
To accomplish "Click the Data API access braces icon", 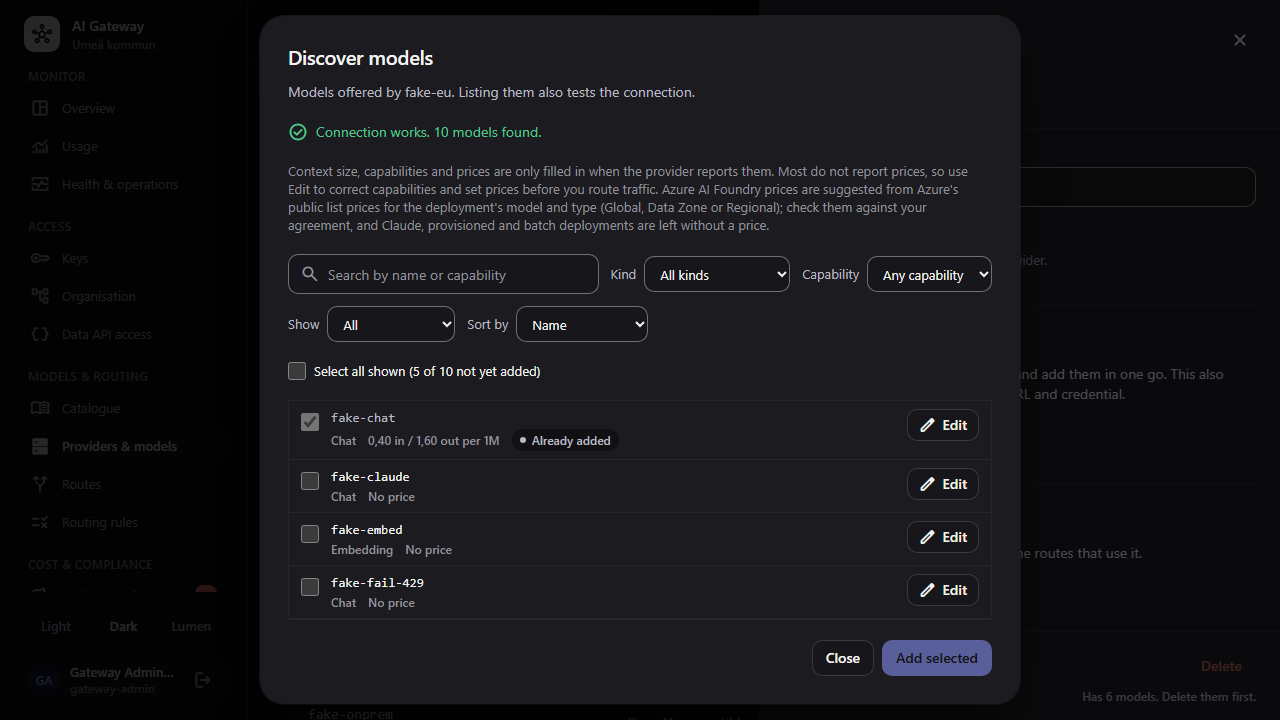I will 40,334.
